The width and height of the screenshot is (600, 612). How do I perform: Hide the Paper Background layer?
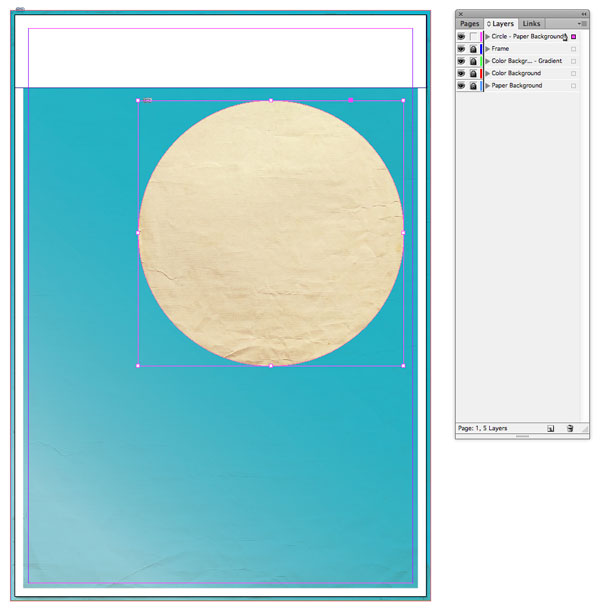tap(461, 86)
